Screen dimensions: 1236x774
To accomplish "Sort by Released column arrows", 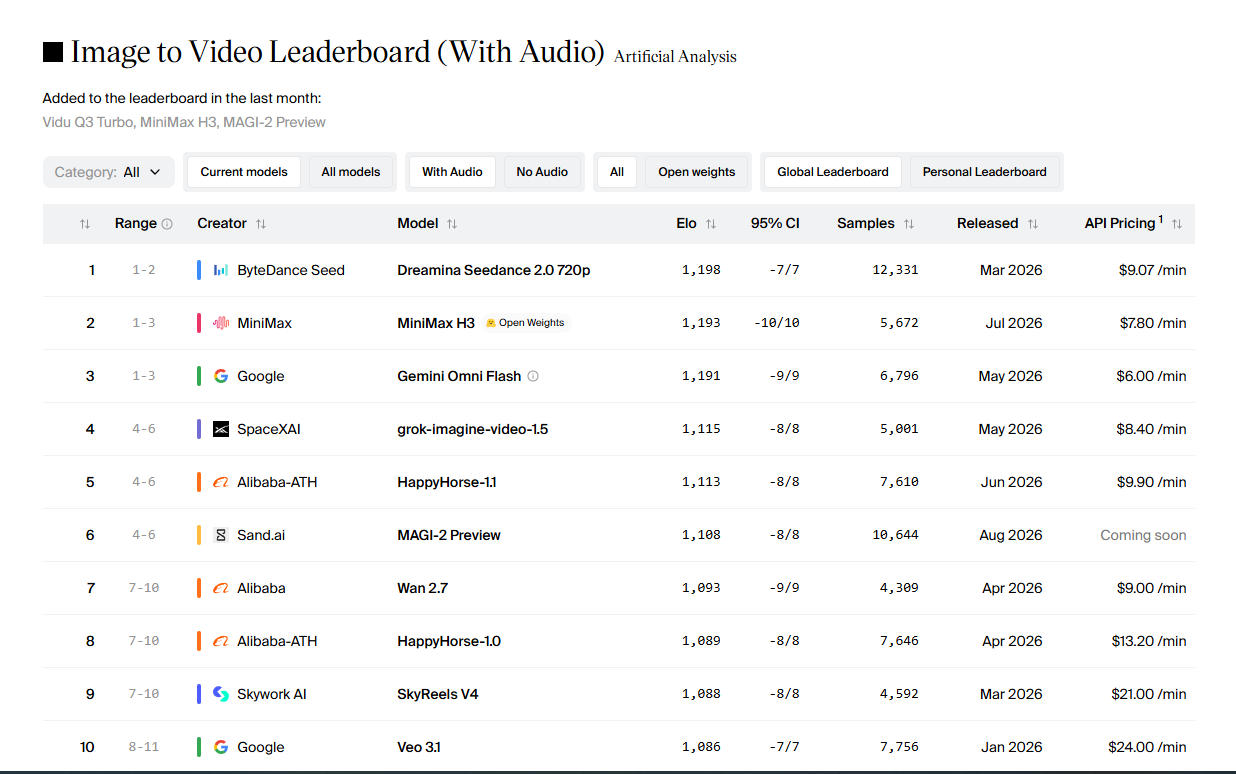I will [x=1033, y=224].
